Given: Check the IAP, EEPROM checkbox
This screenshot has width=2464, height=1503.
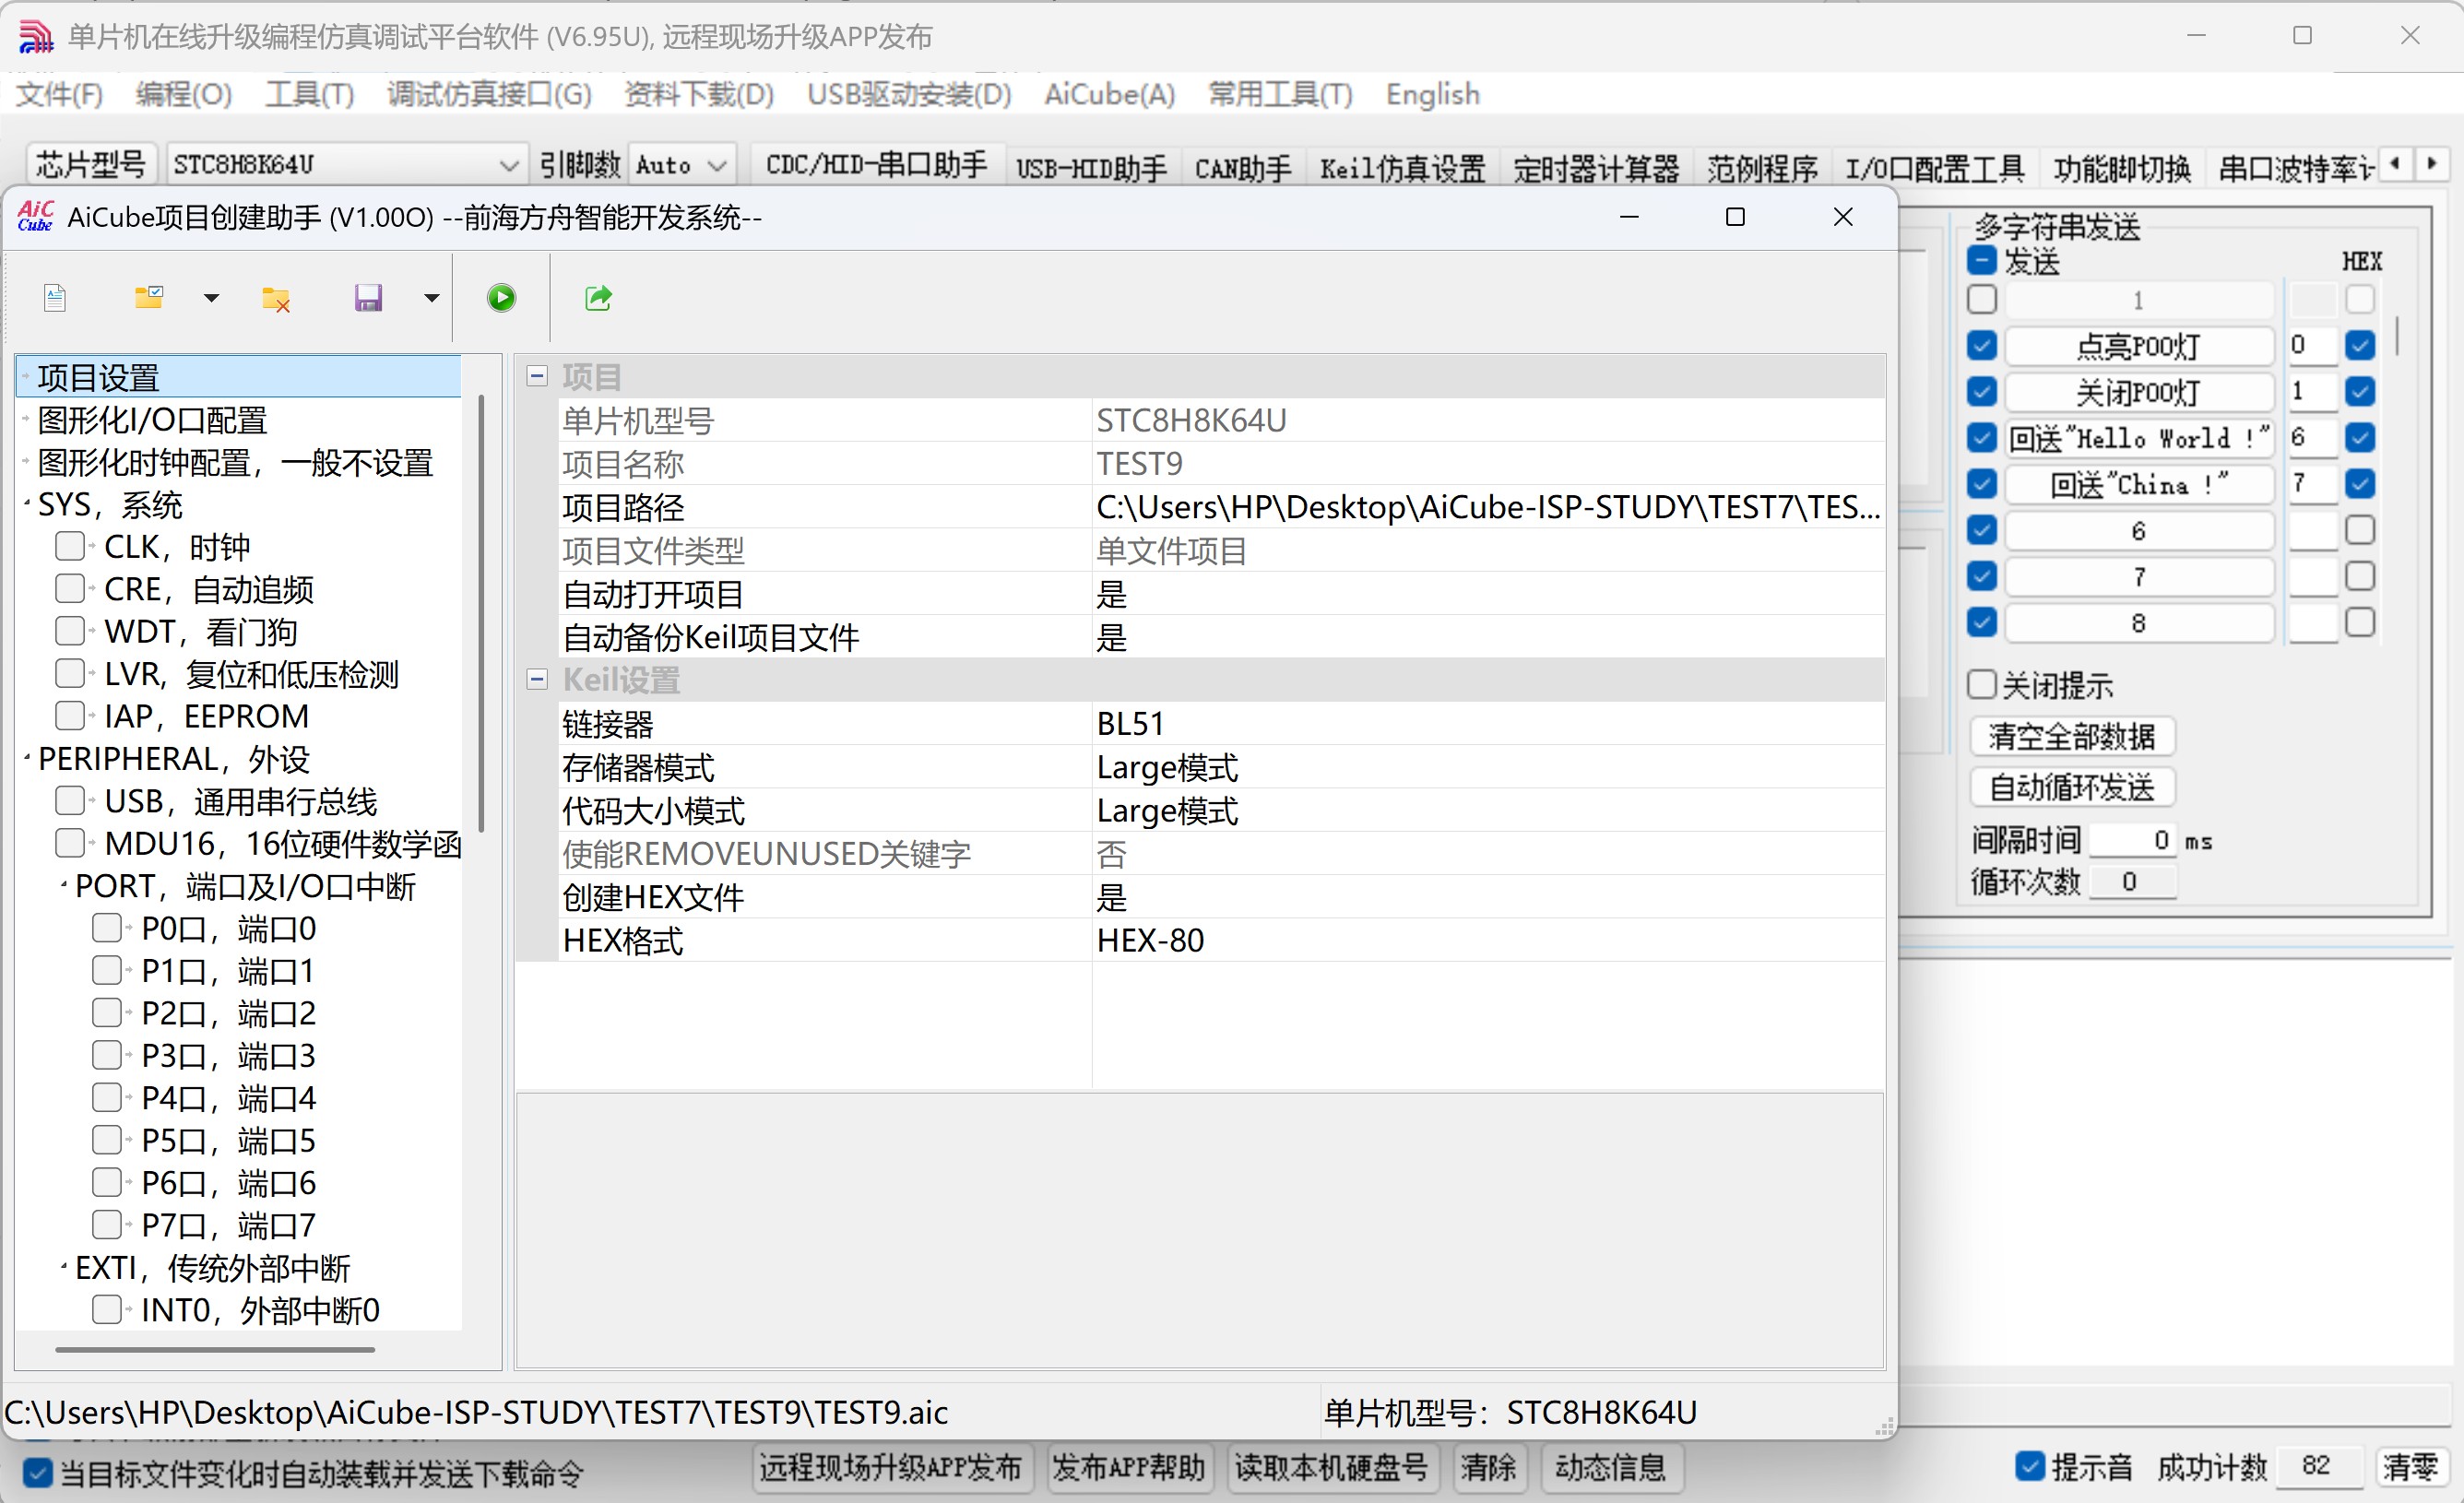Looking at the screenshot, I should pos(69,716).
